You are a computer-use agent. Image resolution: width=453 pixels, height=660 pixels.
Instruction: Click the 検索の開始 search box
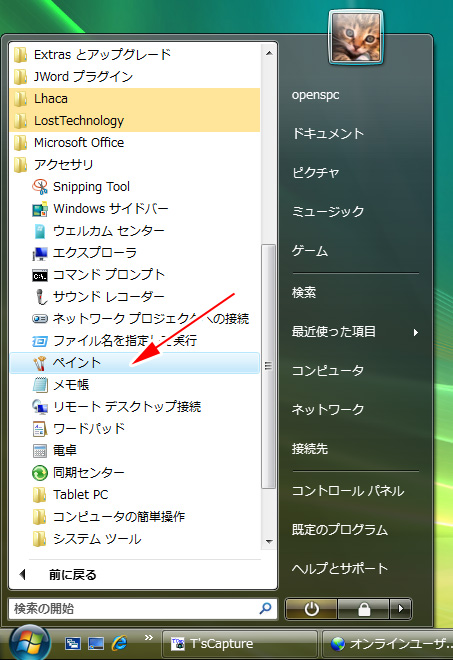tap(143, 609)
